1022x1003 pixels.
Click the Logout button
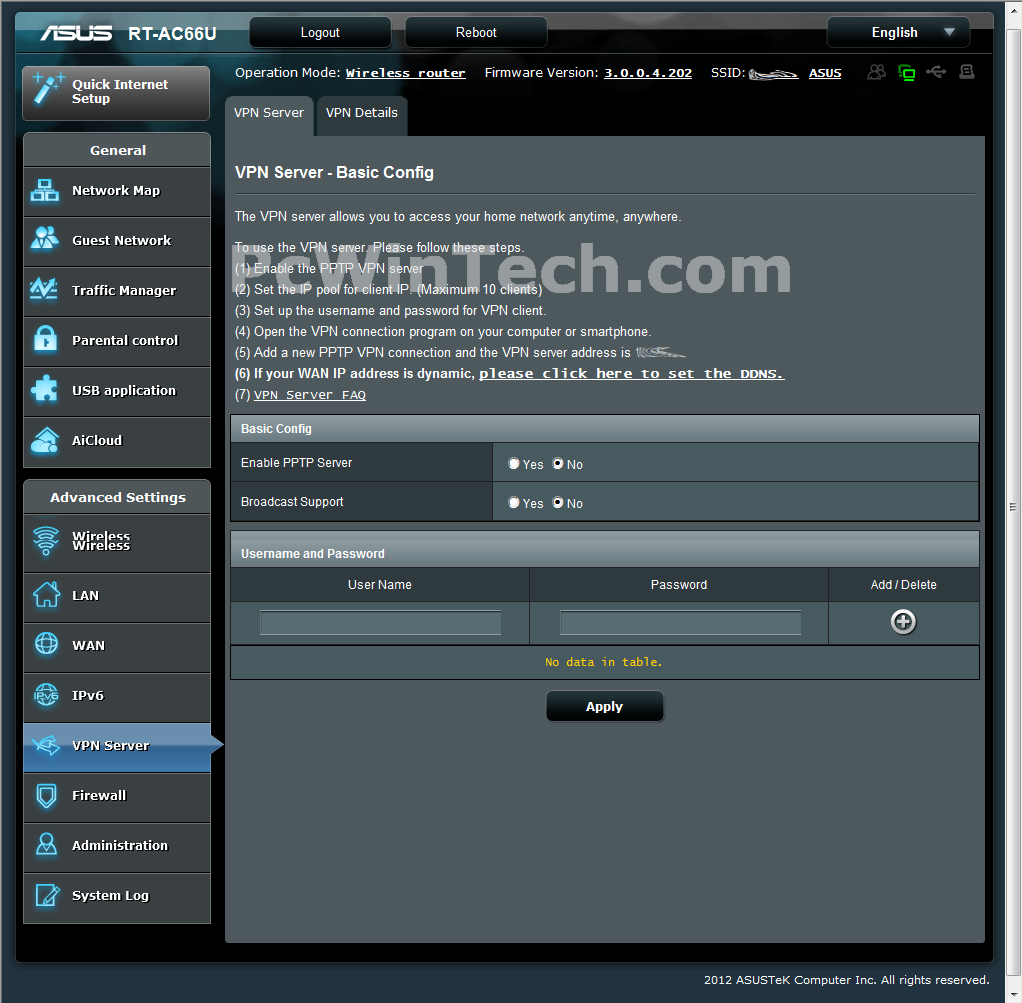(320, 32)
